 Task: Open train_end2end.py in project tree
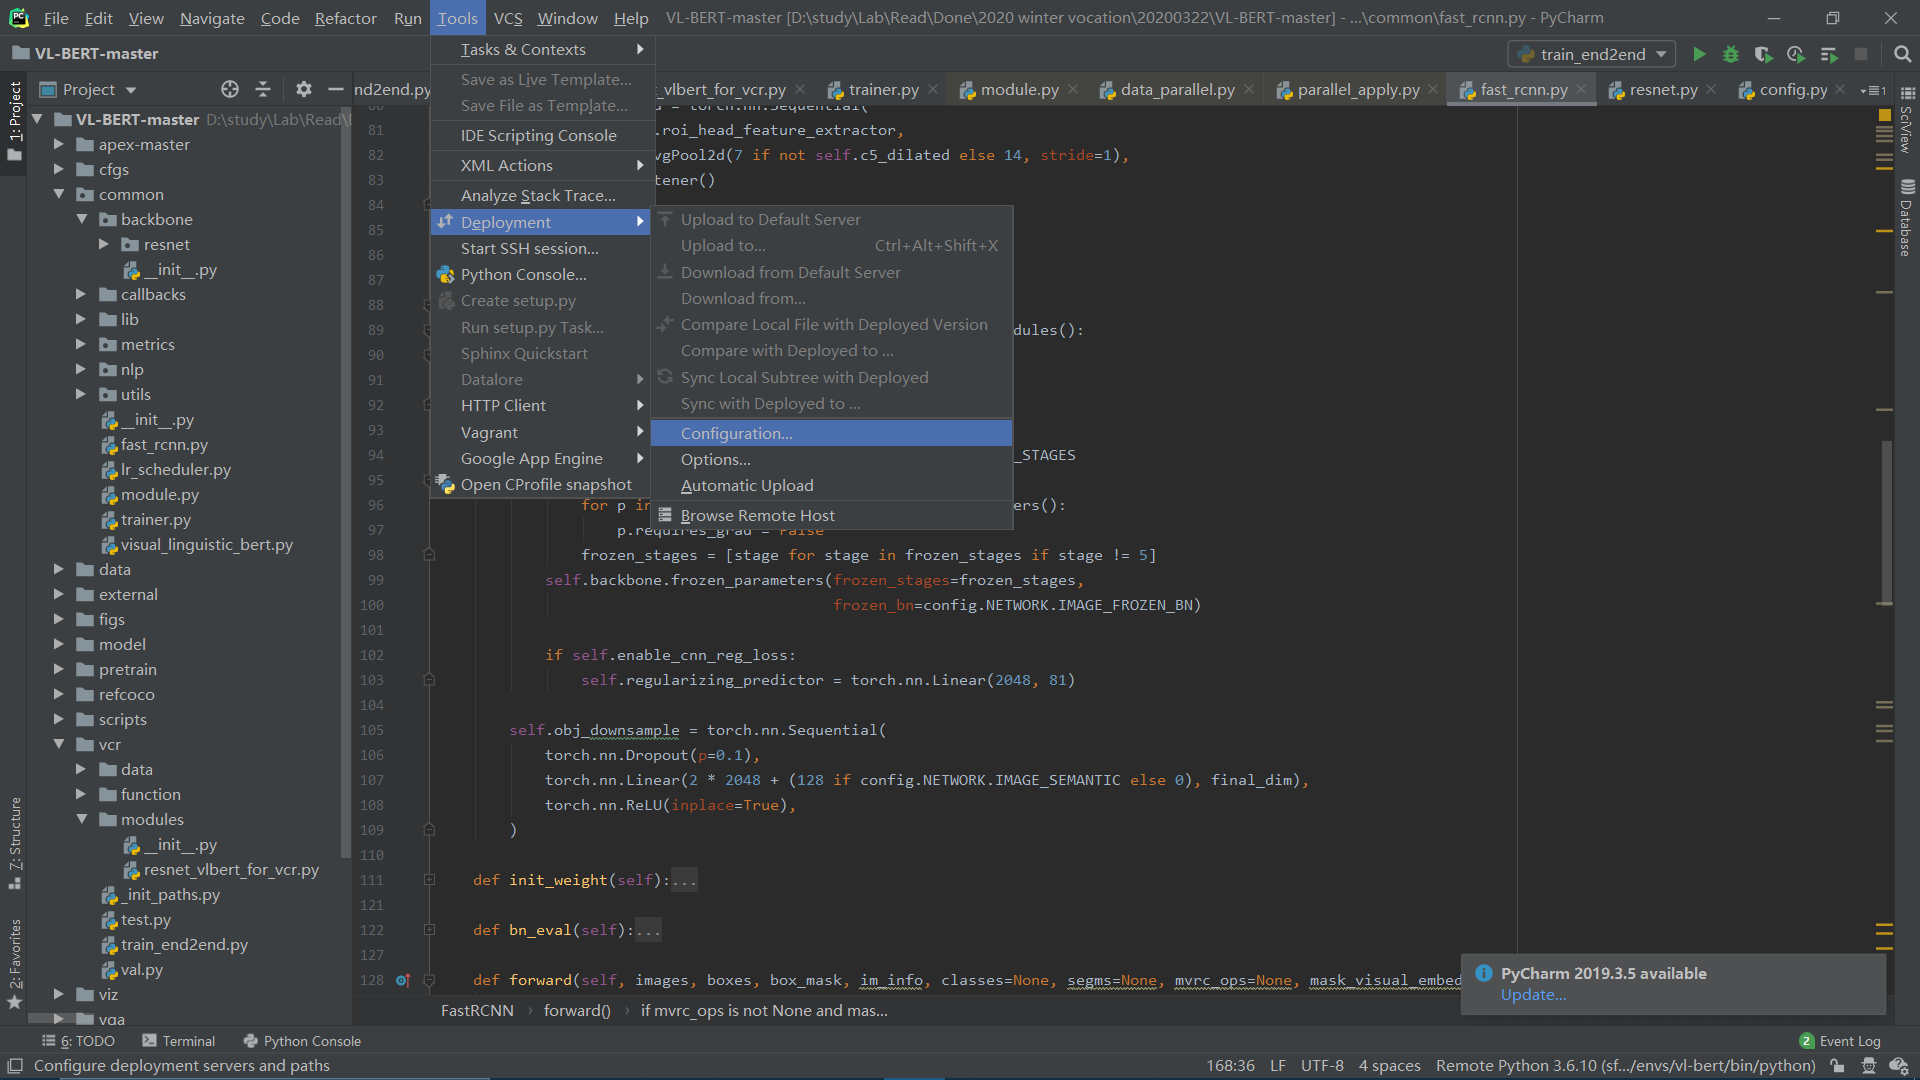point(184,944)
